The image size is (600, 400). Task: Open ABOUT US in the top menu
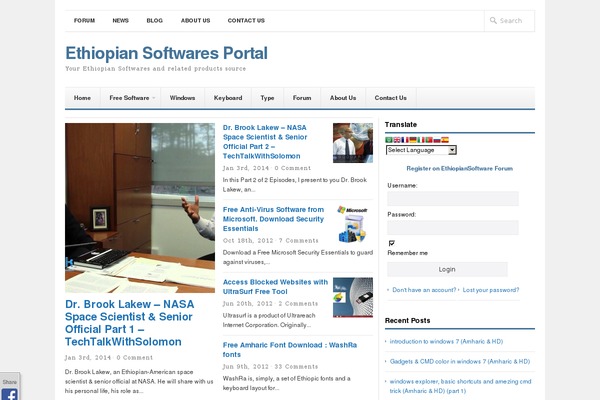coord(196,21)
